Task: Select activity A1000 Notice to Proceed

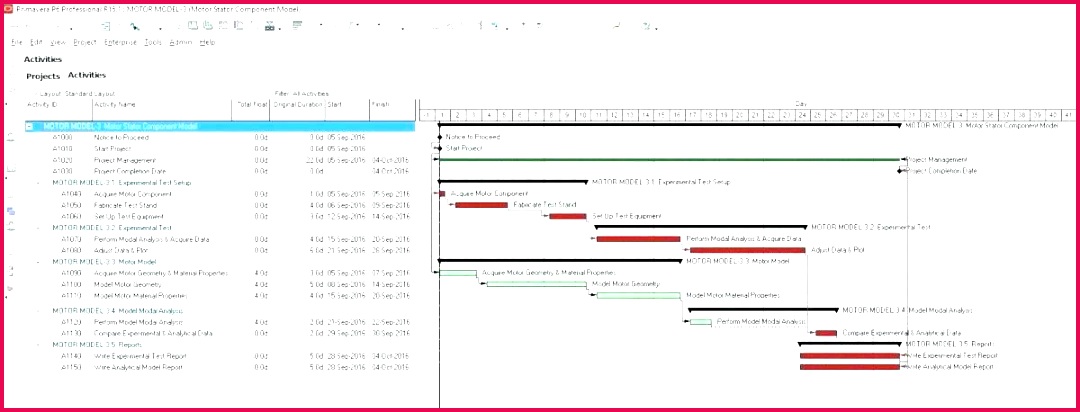Action: pyautogui.click(x=220, y=137)
